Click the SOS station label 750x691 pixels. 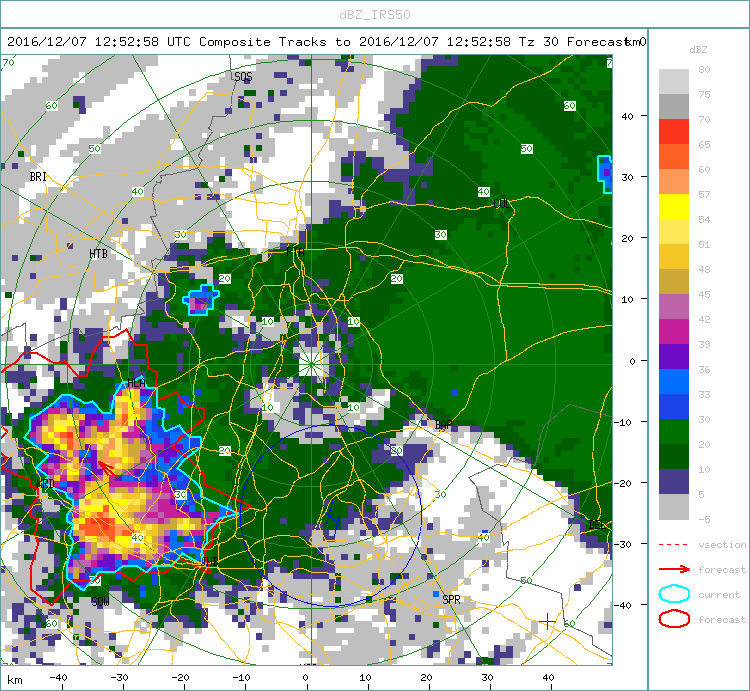[243, 77]
